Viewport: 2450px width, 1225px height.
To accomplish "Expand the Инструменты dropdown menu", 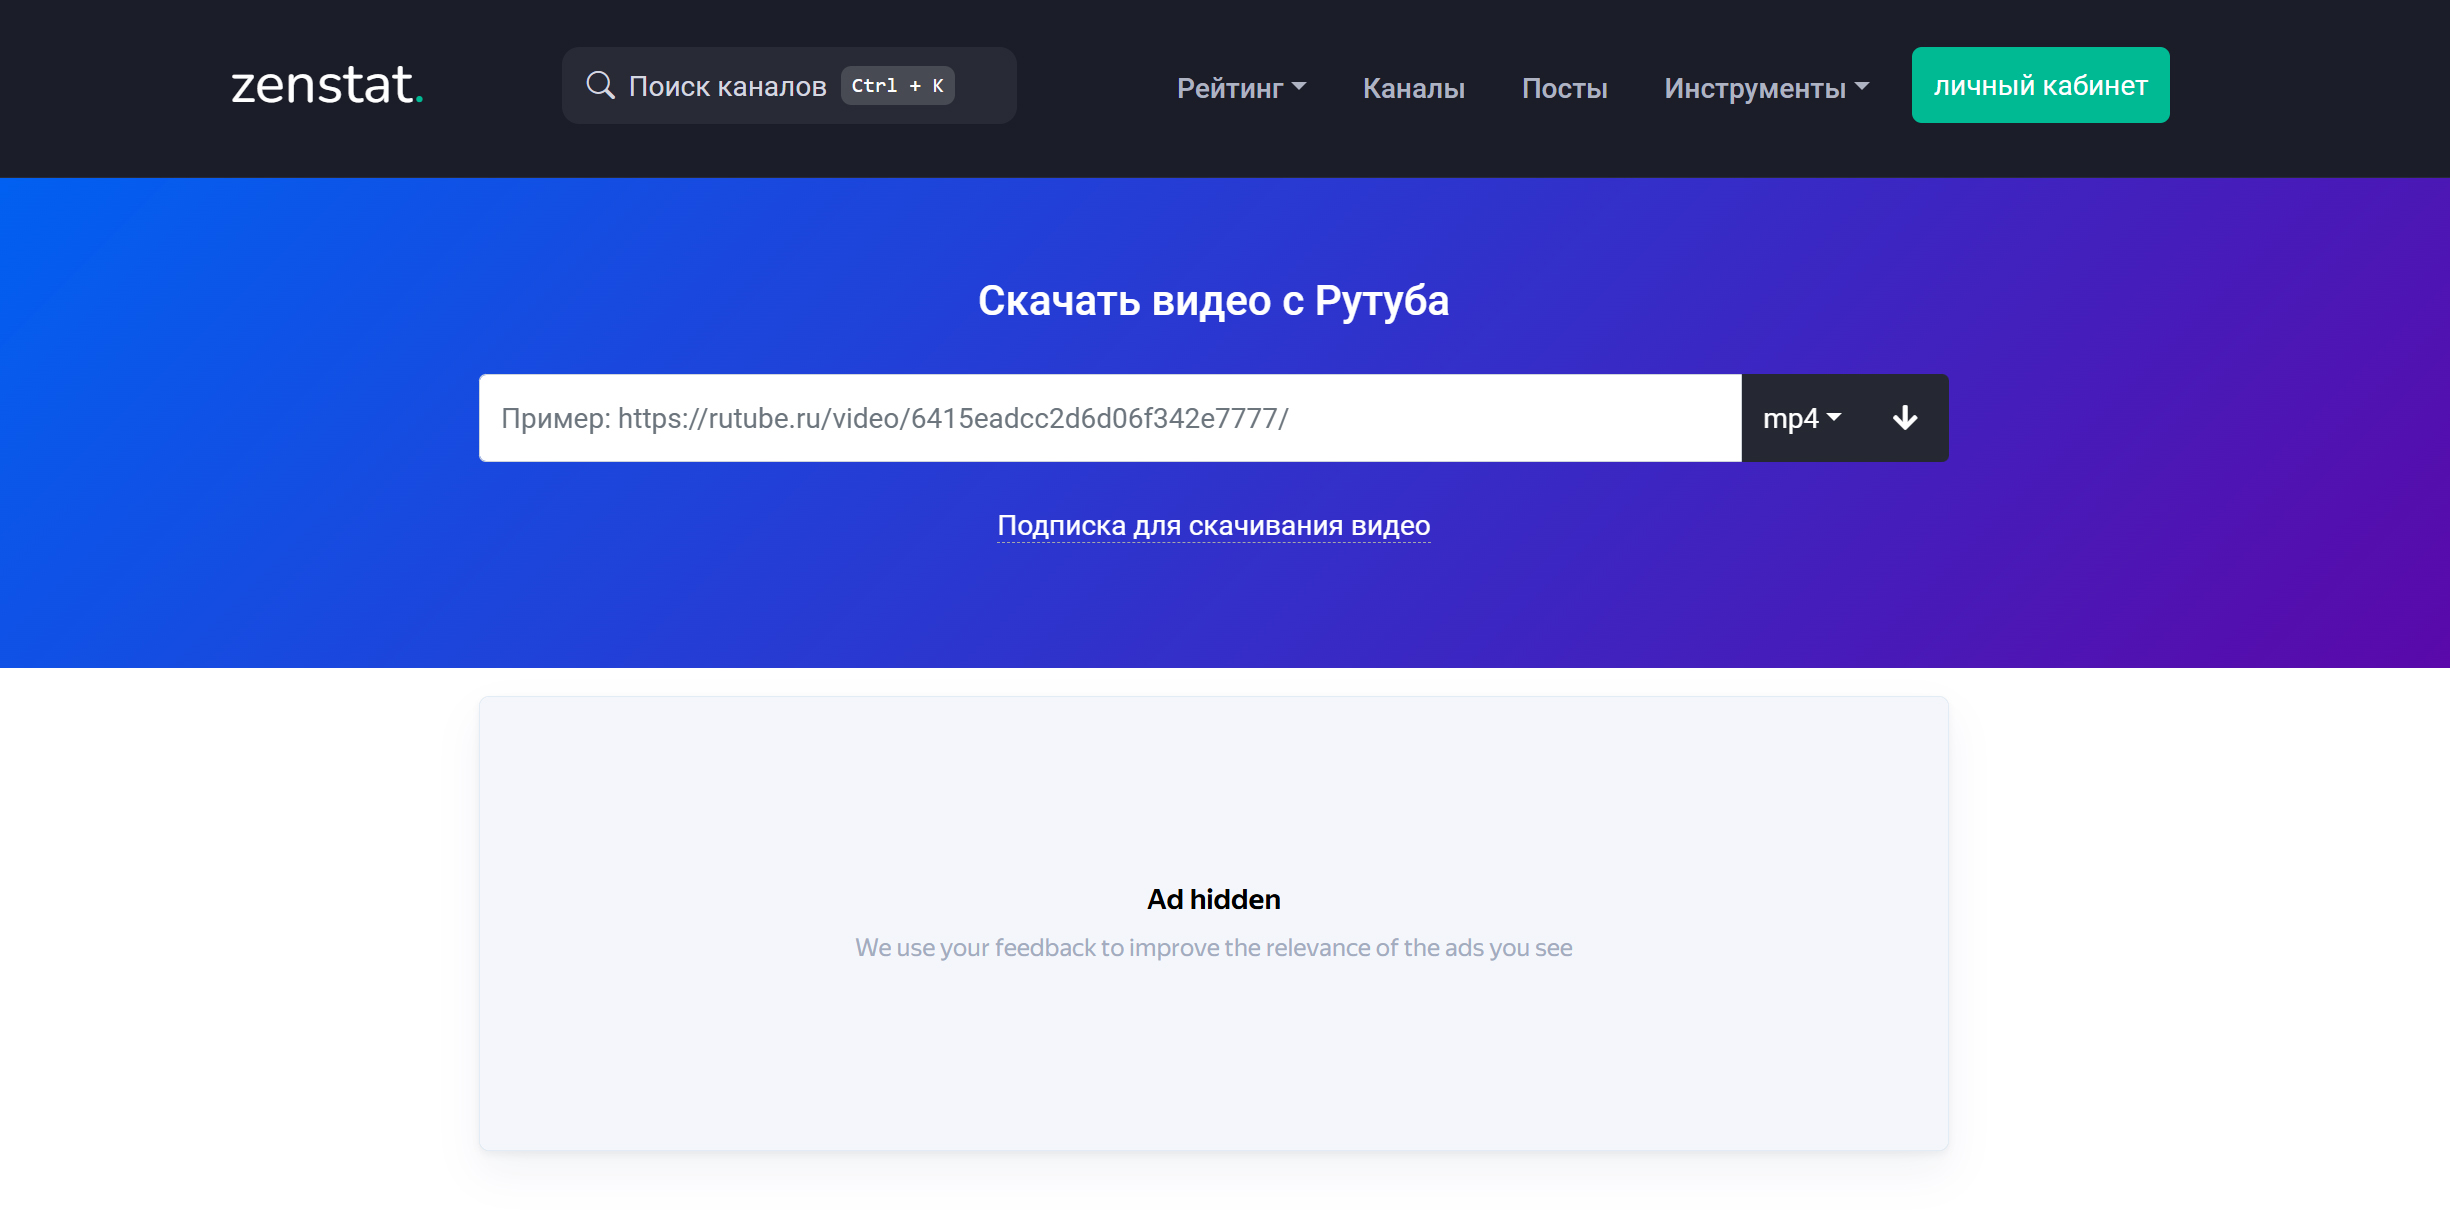I will coord(1766,88).
